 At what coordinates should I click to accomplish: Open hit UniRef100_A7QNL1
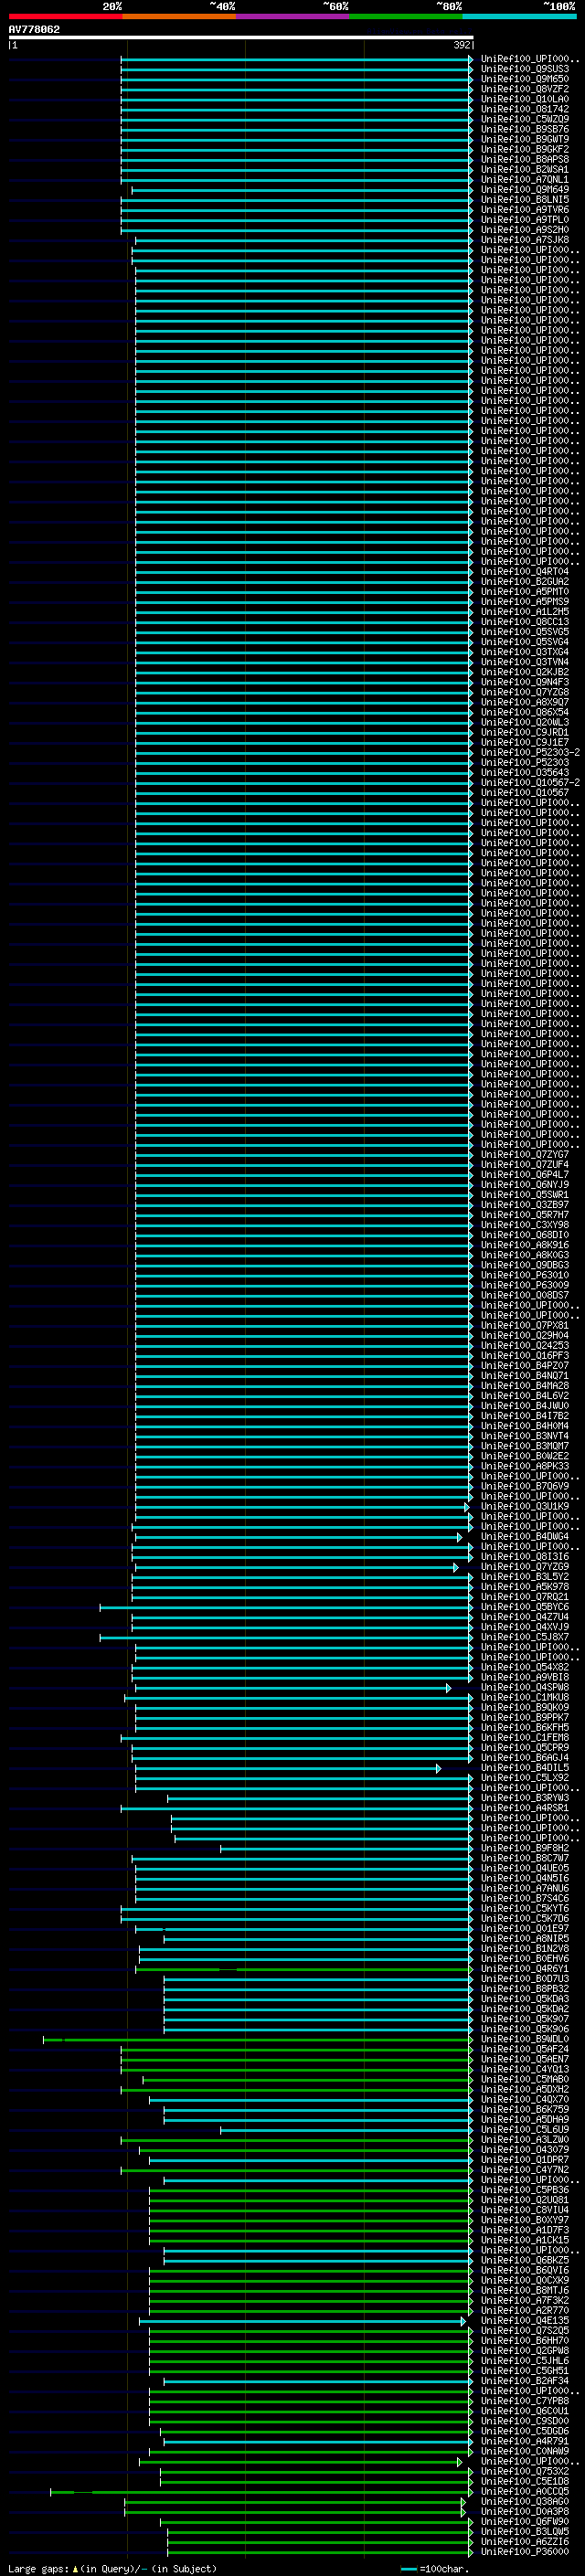525,180
